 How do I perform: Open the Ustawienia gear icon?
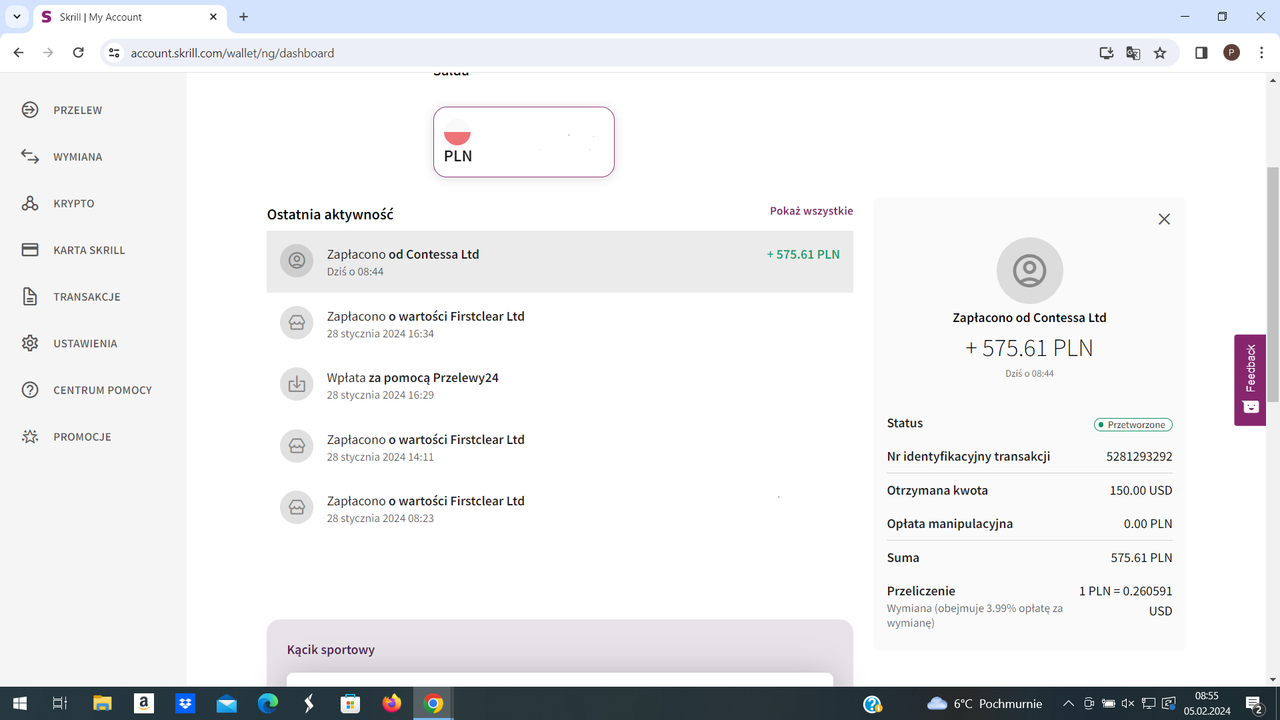pyautogui.click(x=30, y=343)
